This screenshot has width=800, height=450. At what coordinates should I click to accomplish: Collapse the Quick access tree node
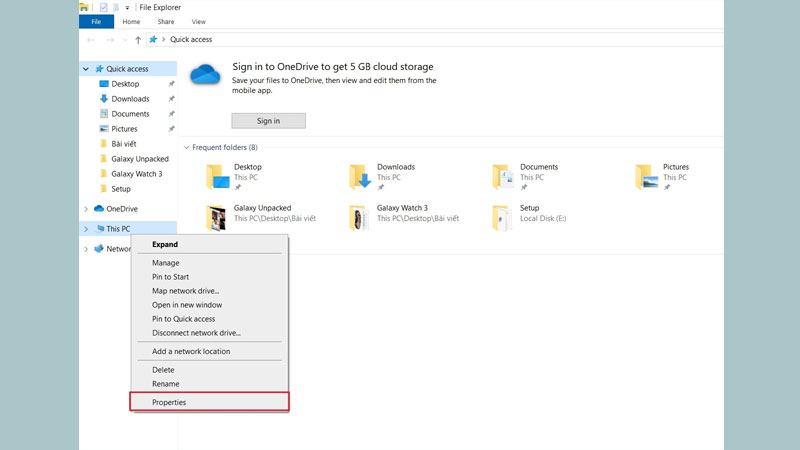tap(86, 69)
